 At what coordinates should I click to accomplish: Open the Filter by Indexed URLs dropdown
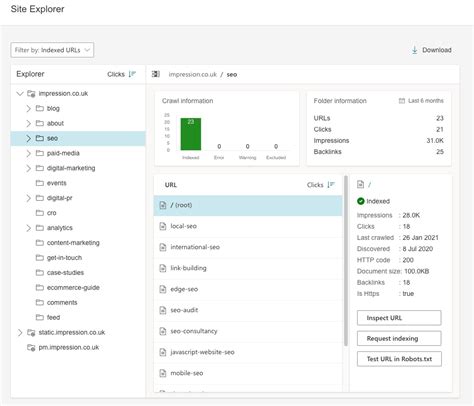coord(52,50)
